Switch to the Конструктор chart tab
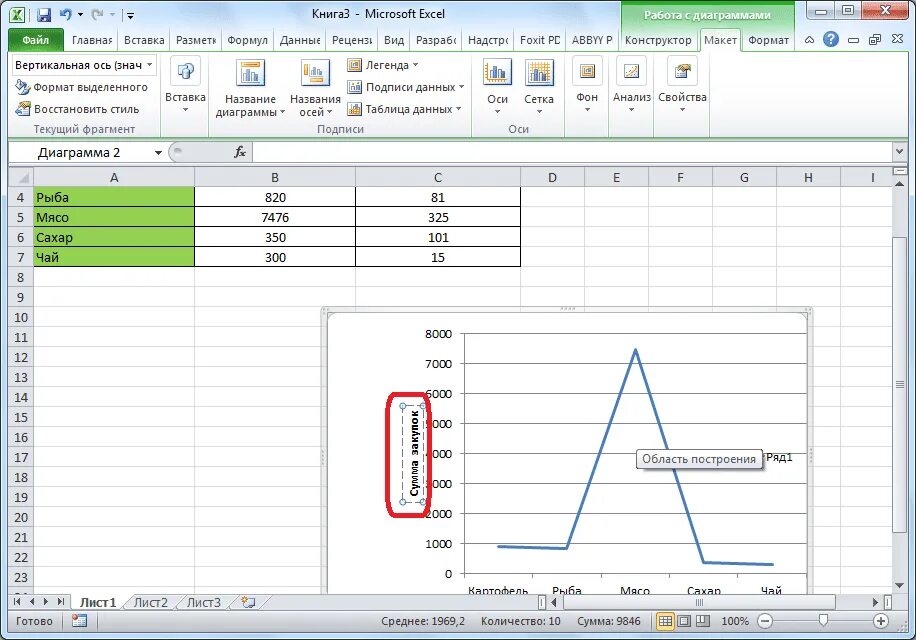This screenshot has height=640, width=916. pos(658,40)
